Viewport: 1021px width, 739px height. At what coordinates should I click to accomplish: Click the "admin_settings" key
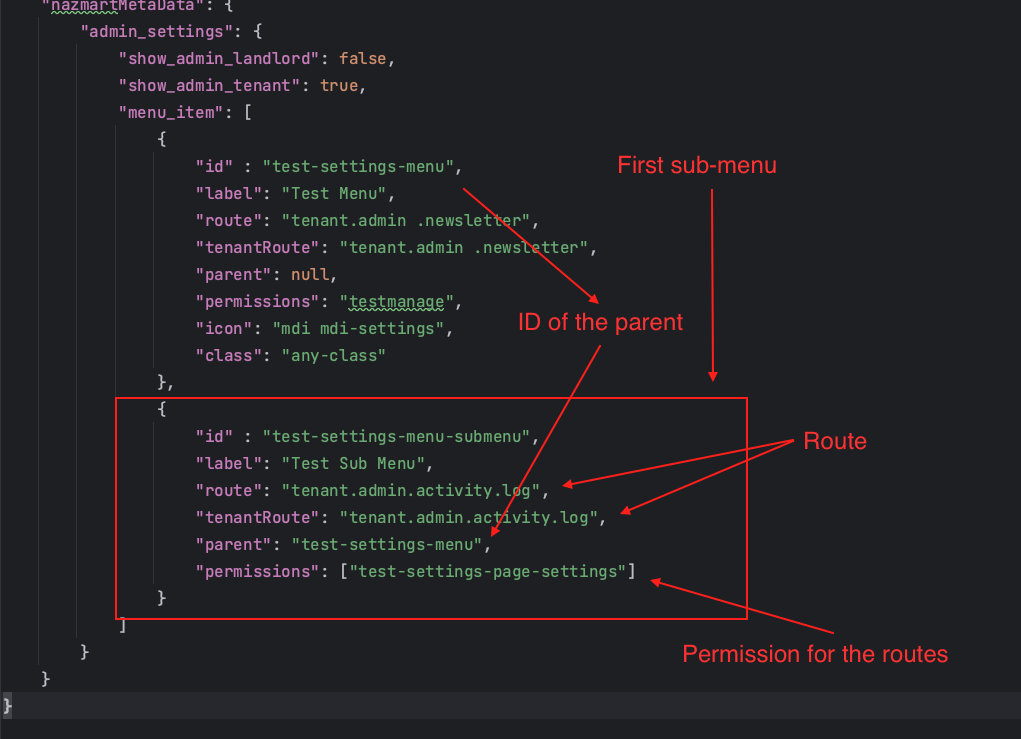156,32
